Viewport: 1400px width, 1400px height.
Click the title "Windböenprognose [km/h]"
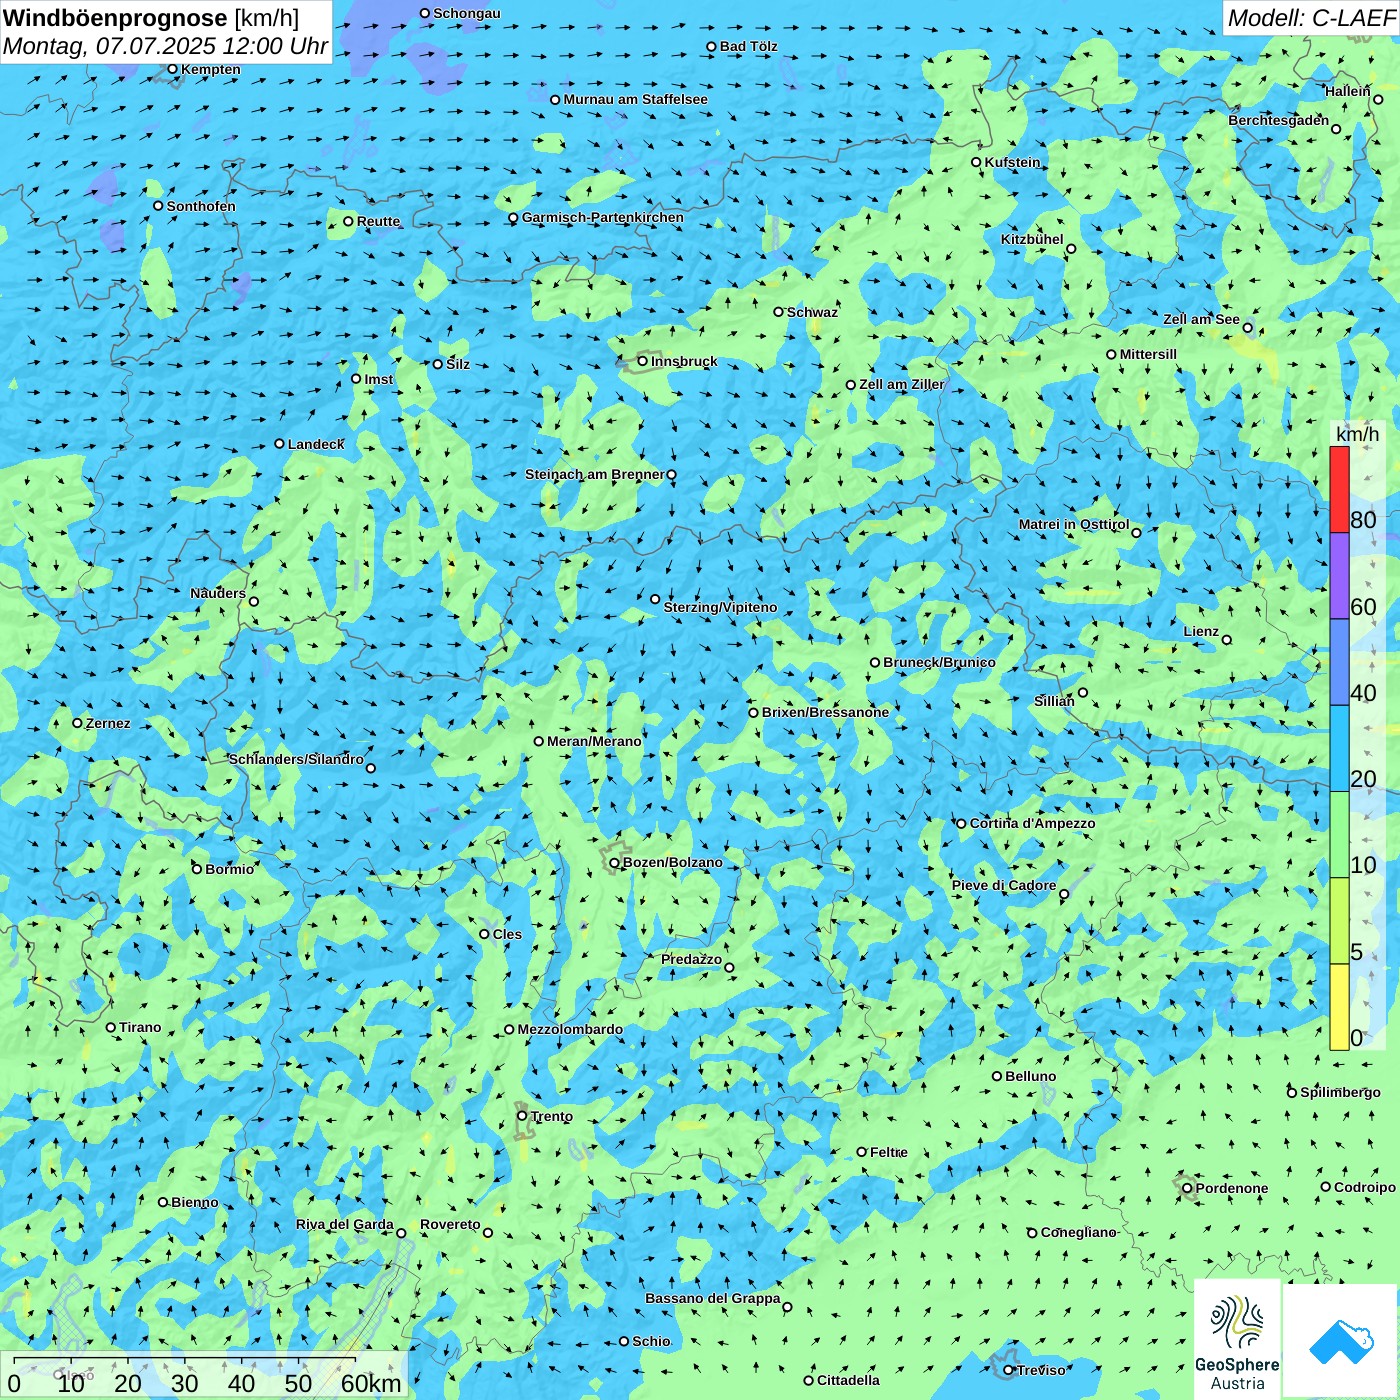point(151,18)
